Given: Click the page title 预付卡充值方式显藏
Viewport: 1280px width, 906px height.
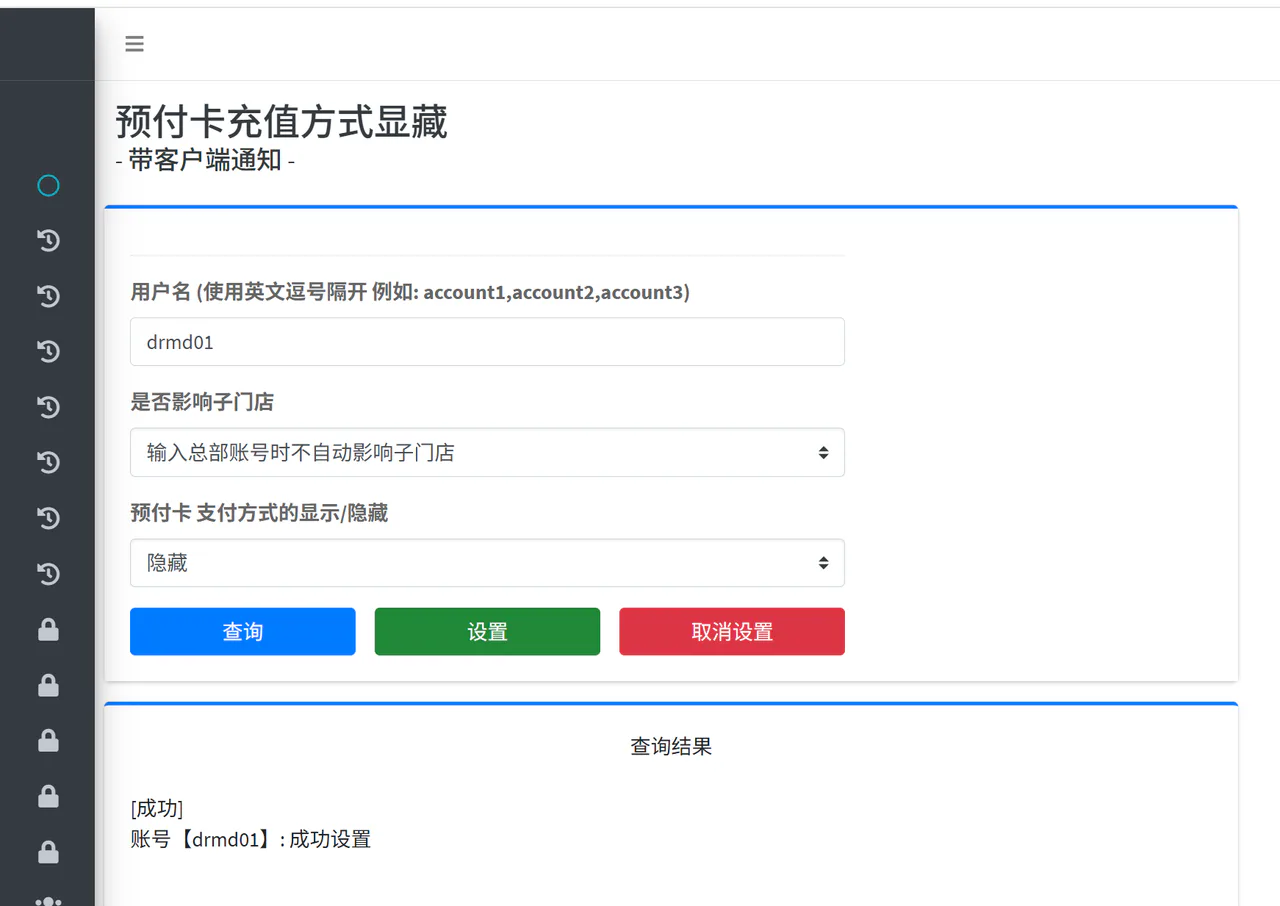Looking at the screenshot, I should pyautogui.click(x=282, y=122).
